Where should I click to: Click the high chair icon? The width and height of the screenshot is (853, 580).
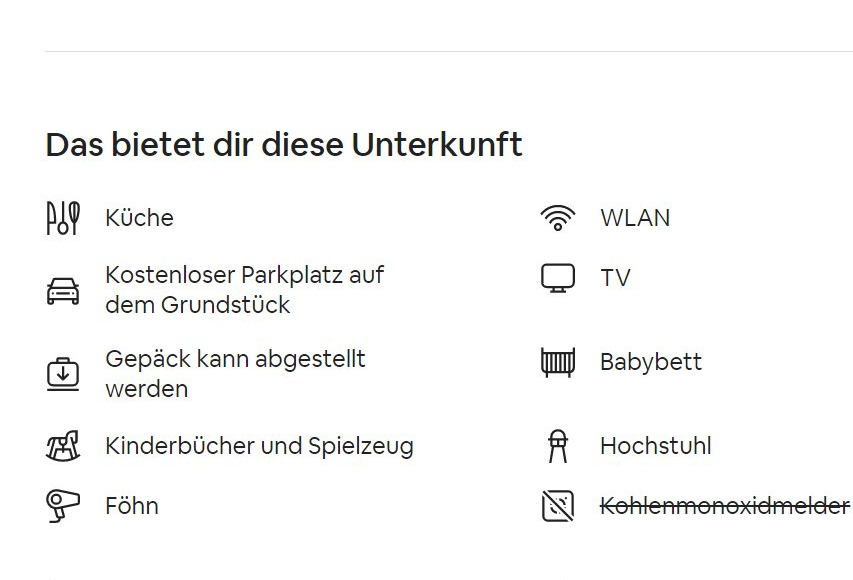point(557,446)
